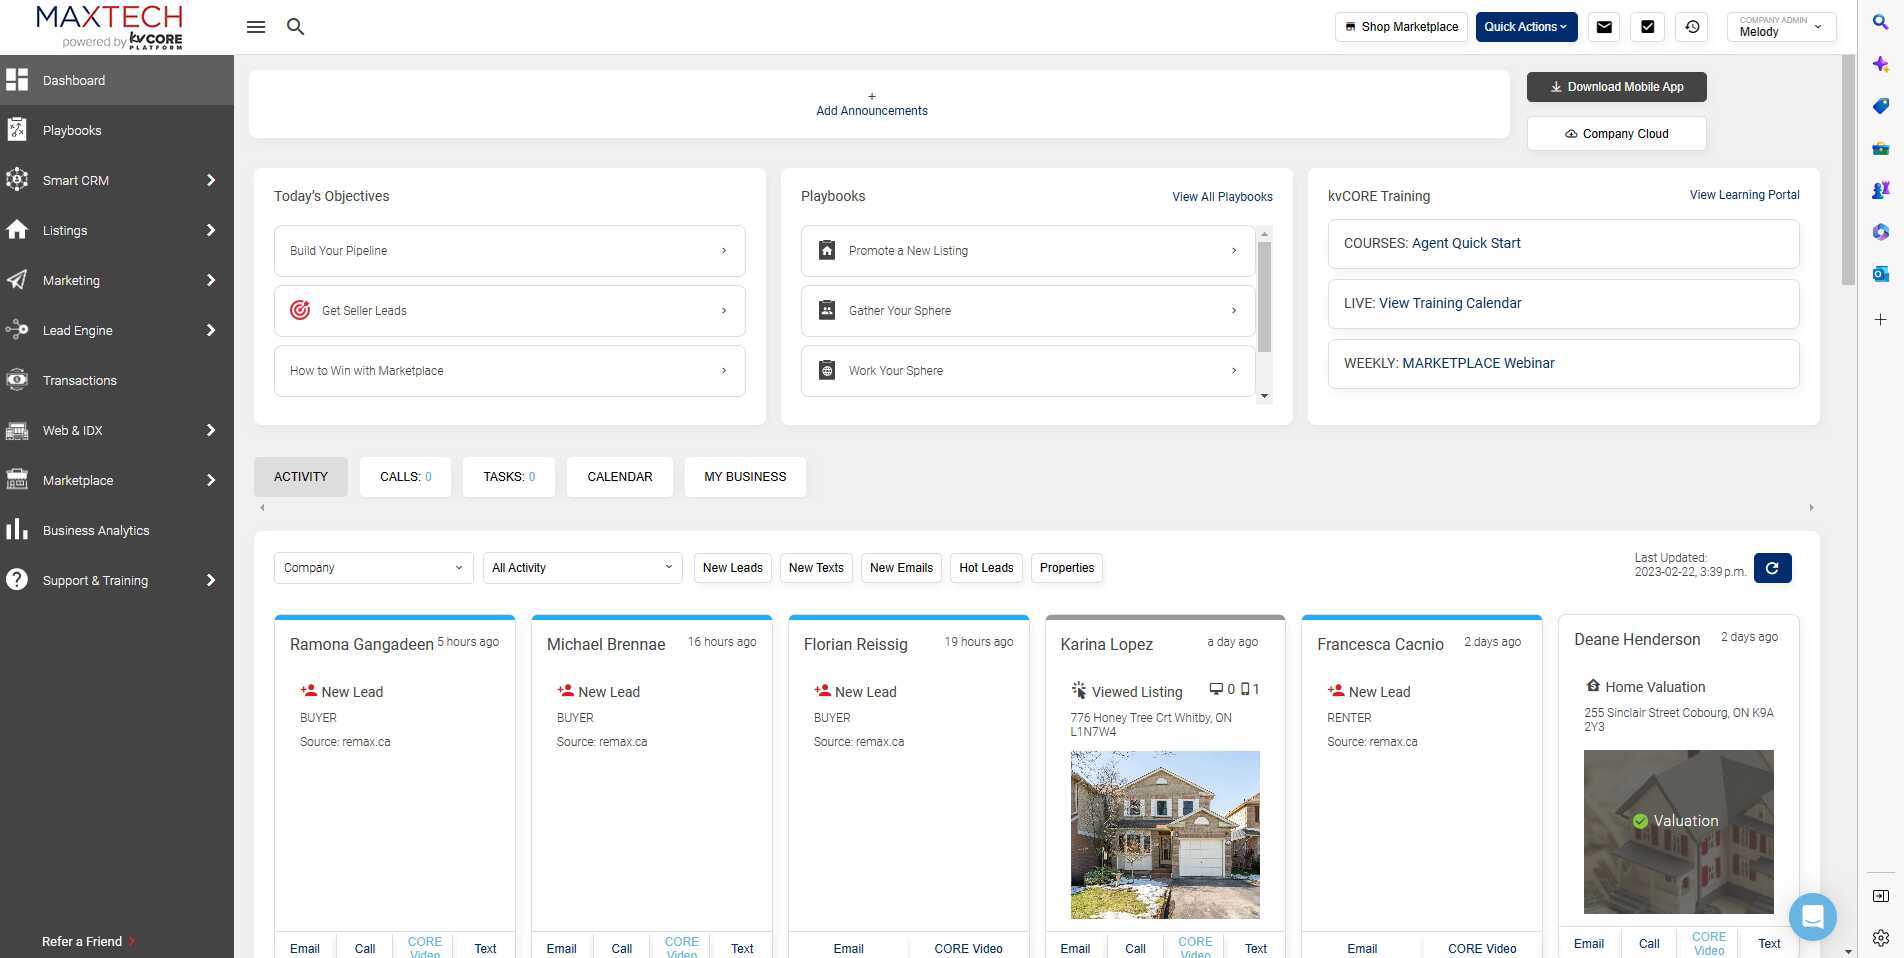
Task: Open the All Activity dropdown
Action: (582, 568)
